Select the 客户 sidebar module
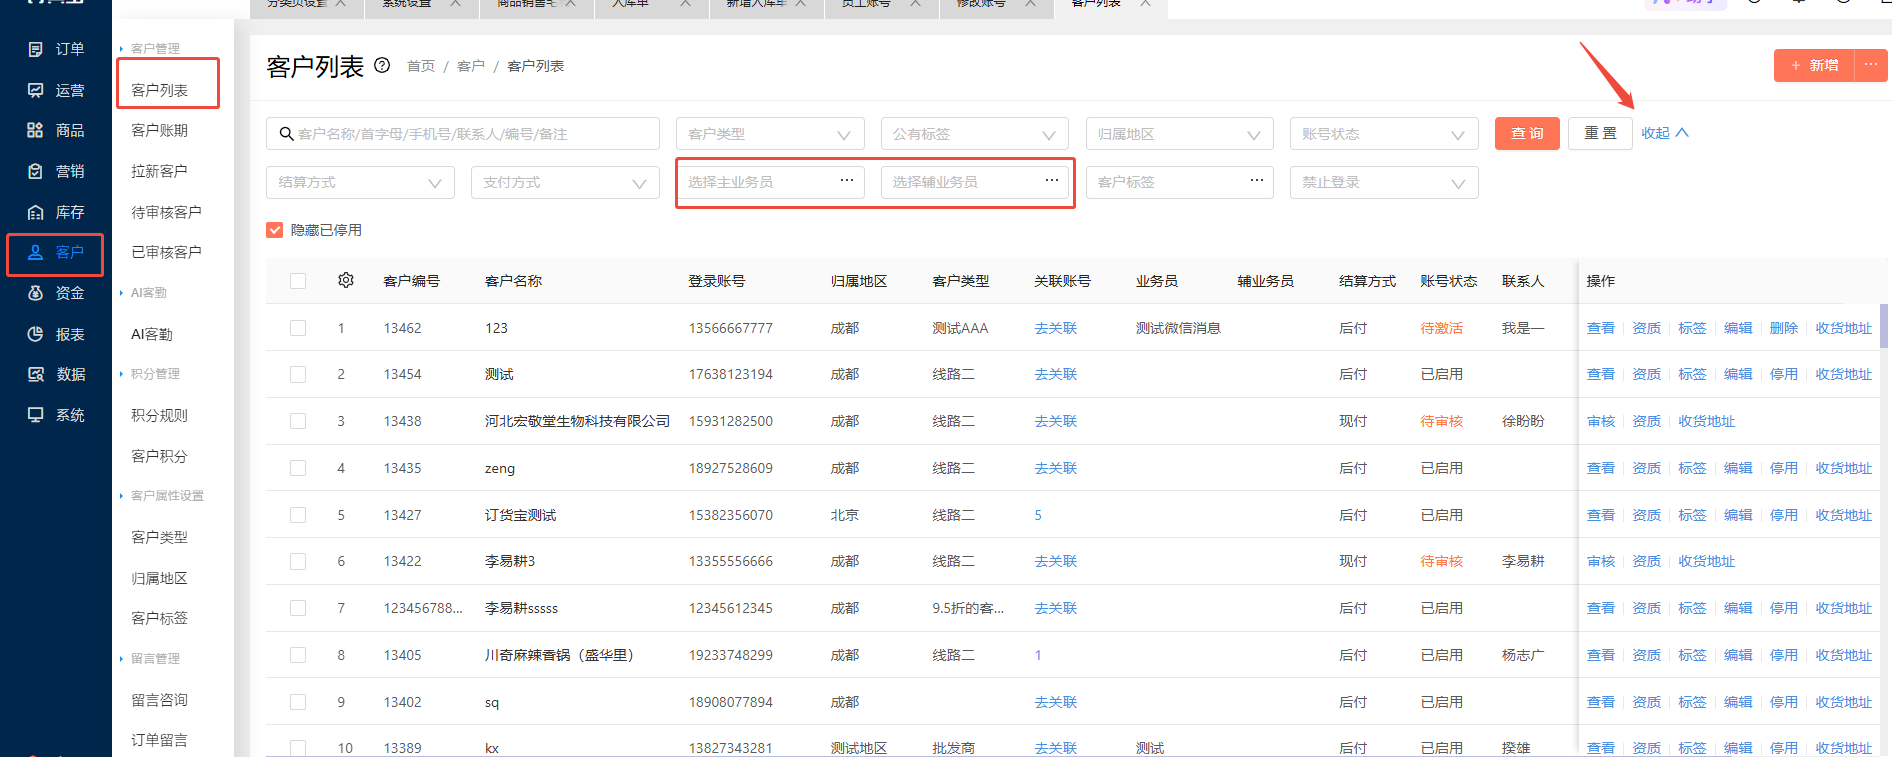This screenshot has height=757, width=1892. click(56, 252)
